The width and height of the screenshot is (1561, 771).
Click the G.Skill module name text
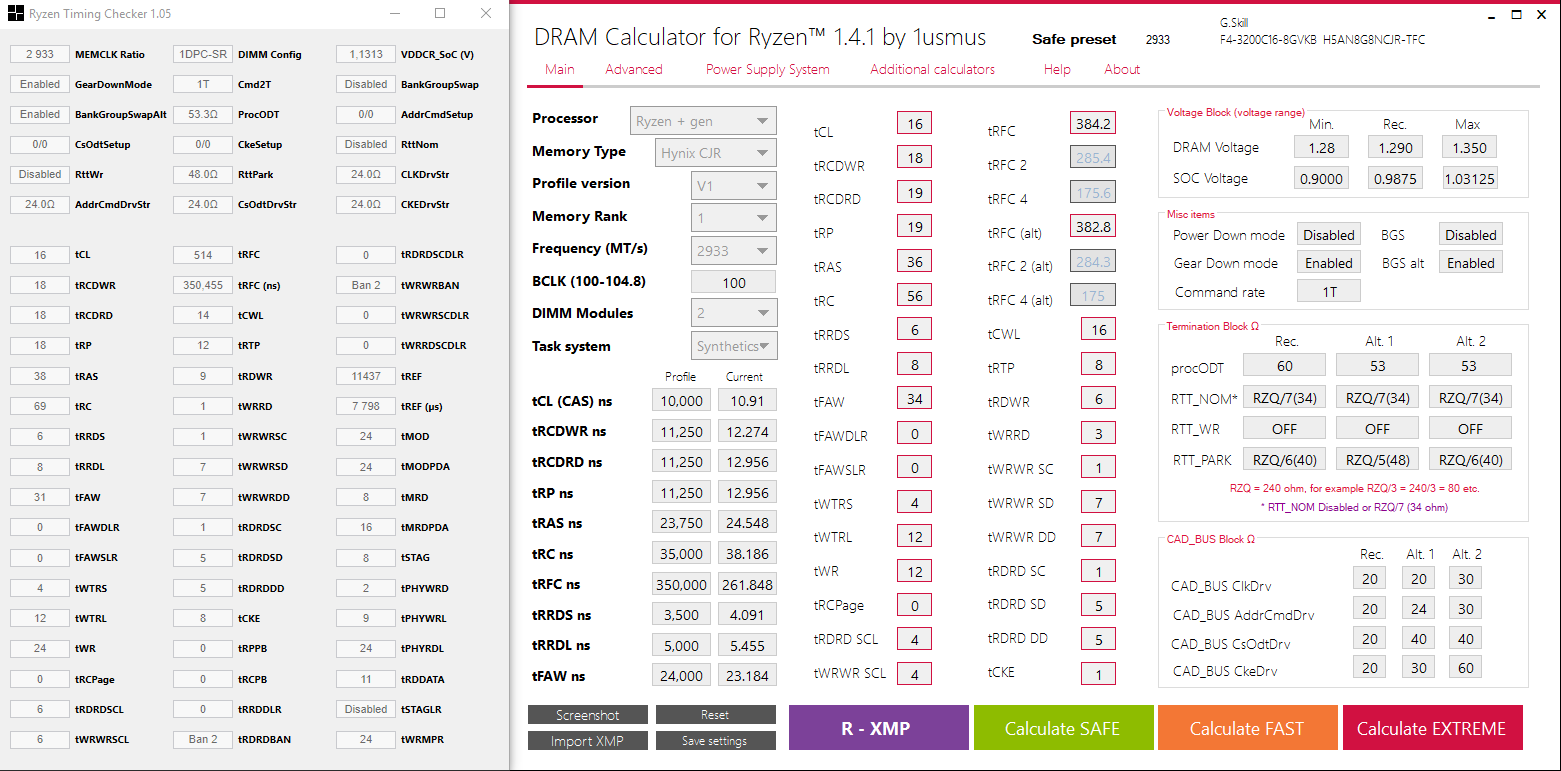(1234, 22)
